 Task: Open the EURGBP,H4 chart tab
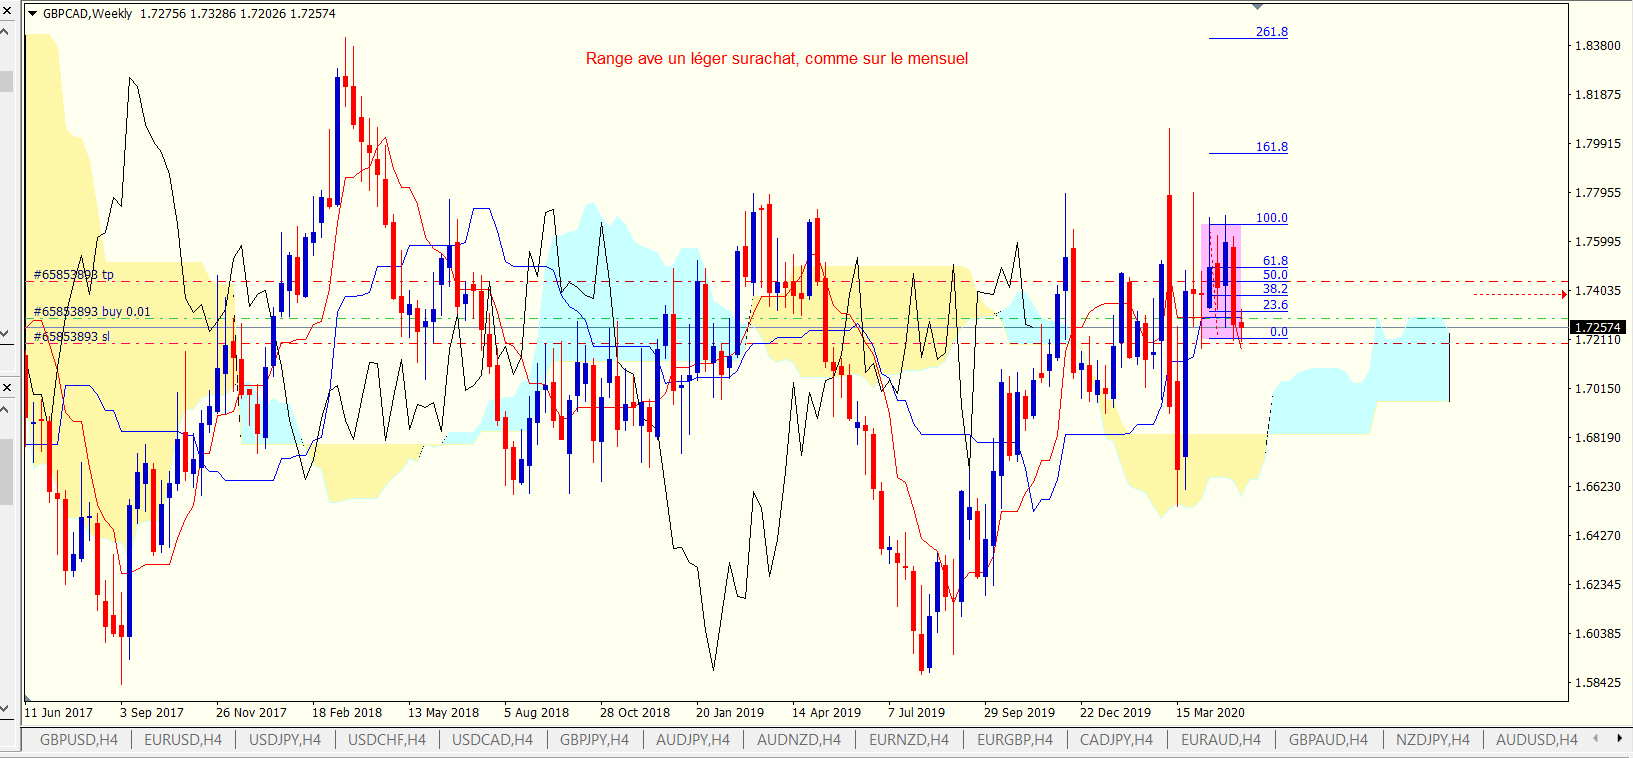[1015, 740]
